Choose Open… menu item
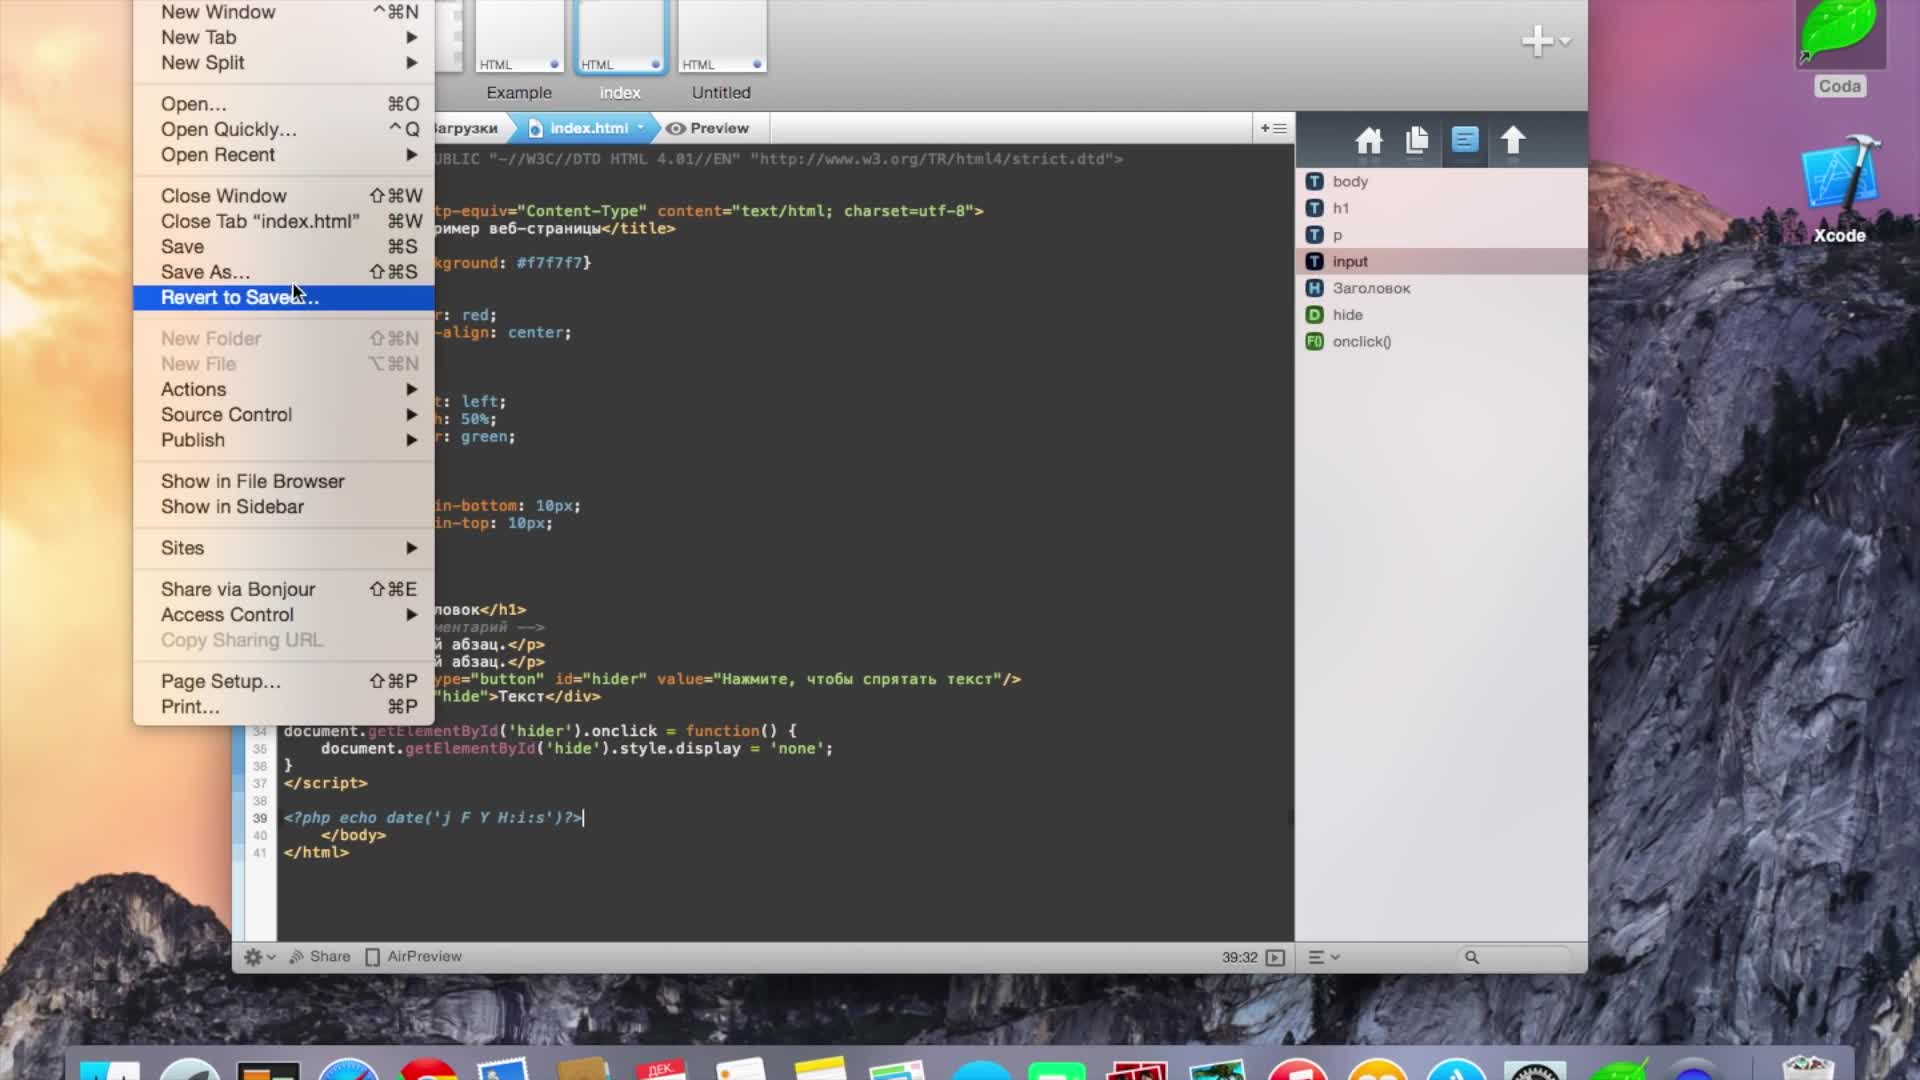 click(x=284, y=104)
